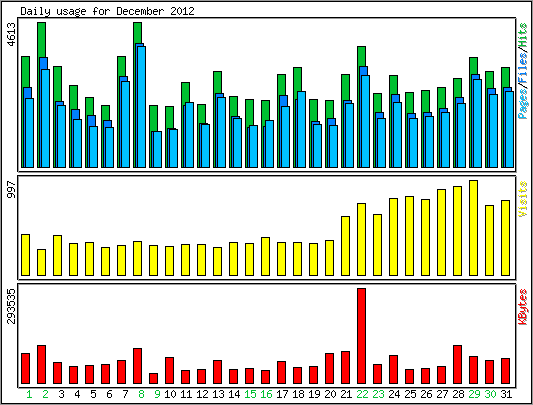Screen dimensions: 533x405
Task: Click the 4613 maximum hits value label
Action: [11, 34]
